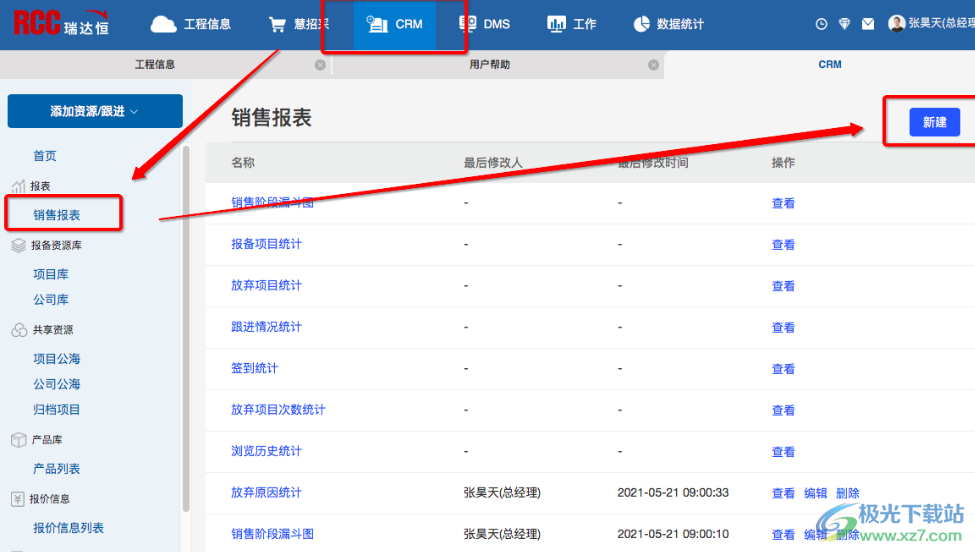Viewport: 975px width, 552px height.
Task: Open 工程信息 in the top navigation
Action: (x=207, y=24)
